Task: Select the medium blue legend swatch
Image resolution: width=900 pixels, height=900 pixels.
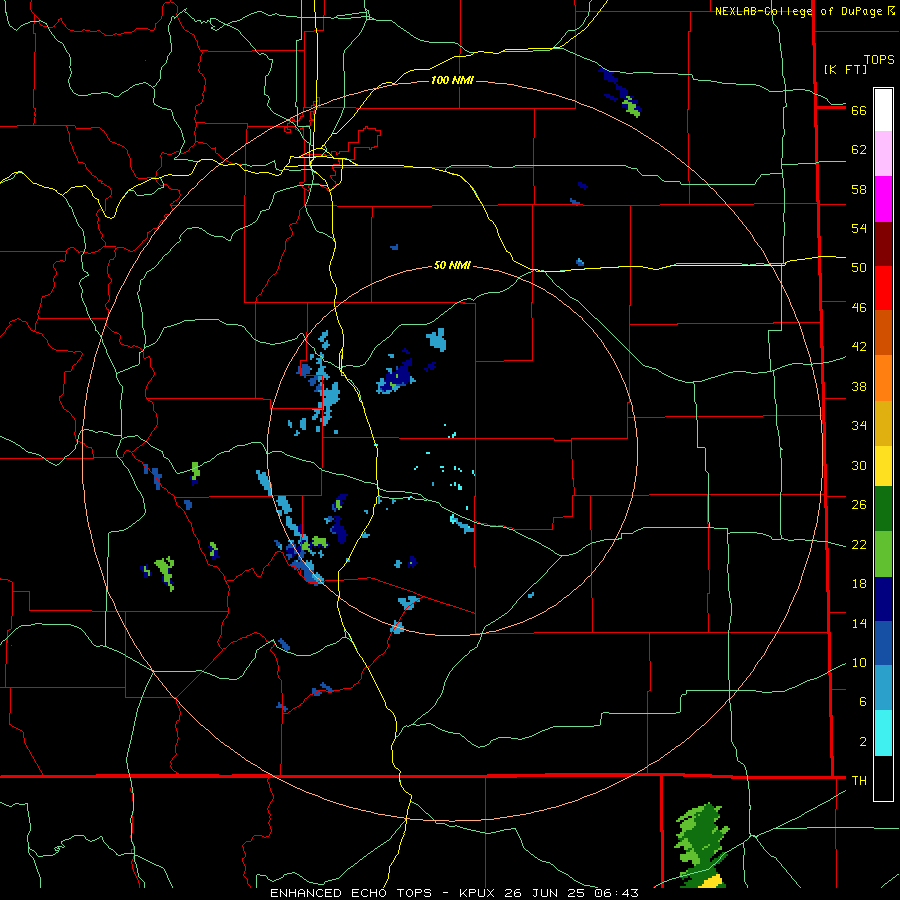Action: click(x=883, y=643)
